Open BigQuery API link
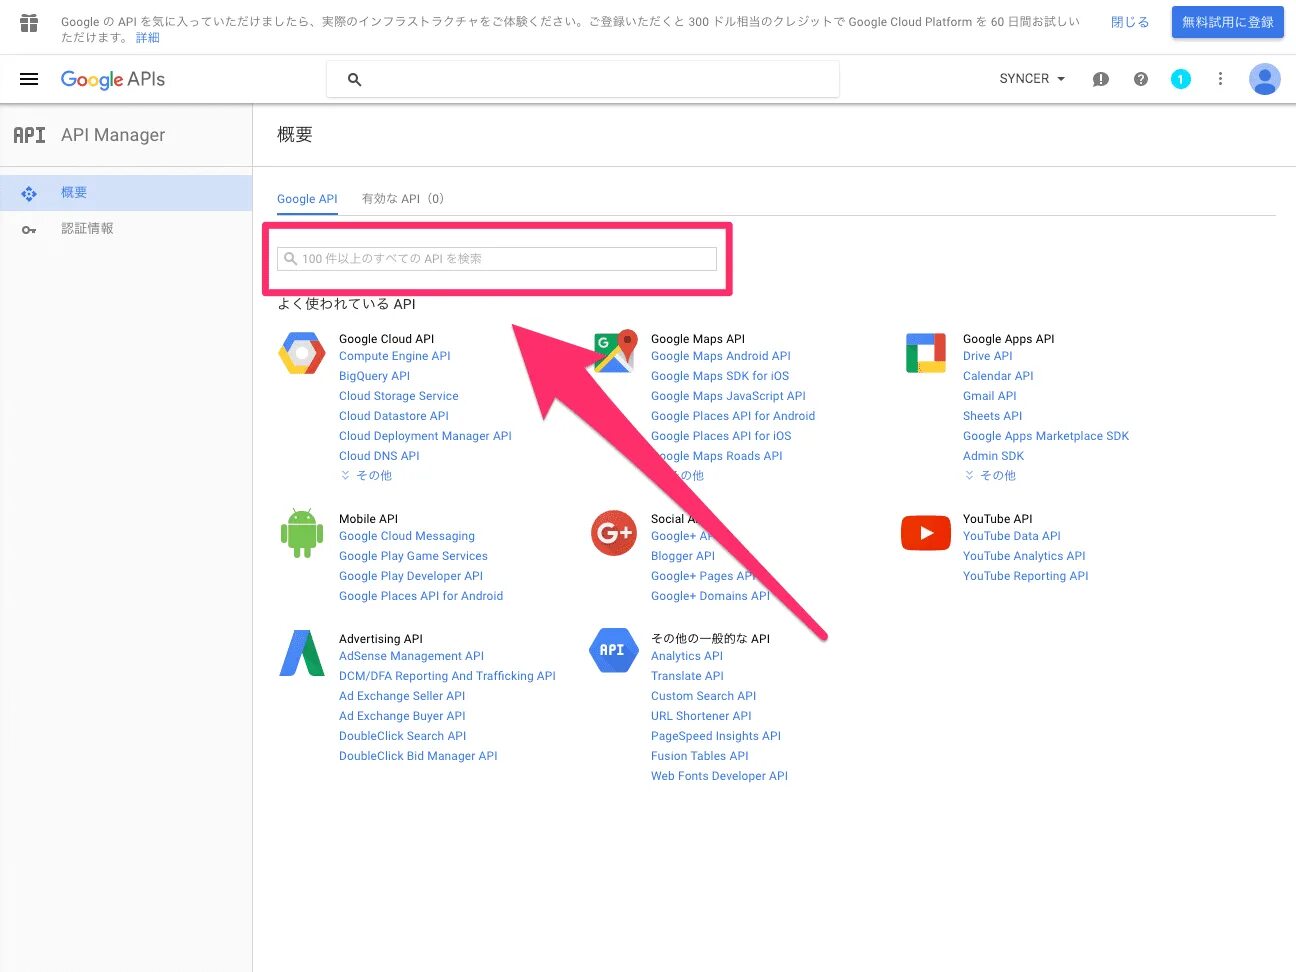Image resolution: width=1296 pixels, height=972 pixels. click(x=375, y=376)
